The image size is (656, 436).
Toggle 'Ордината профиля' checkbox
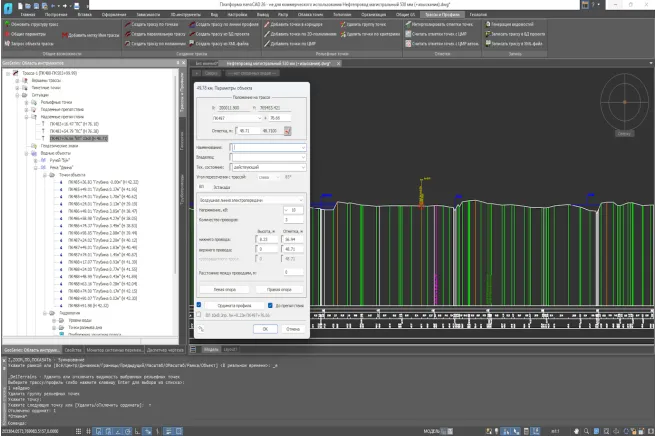tap(199, 304)
